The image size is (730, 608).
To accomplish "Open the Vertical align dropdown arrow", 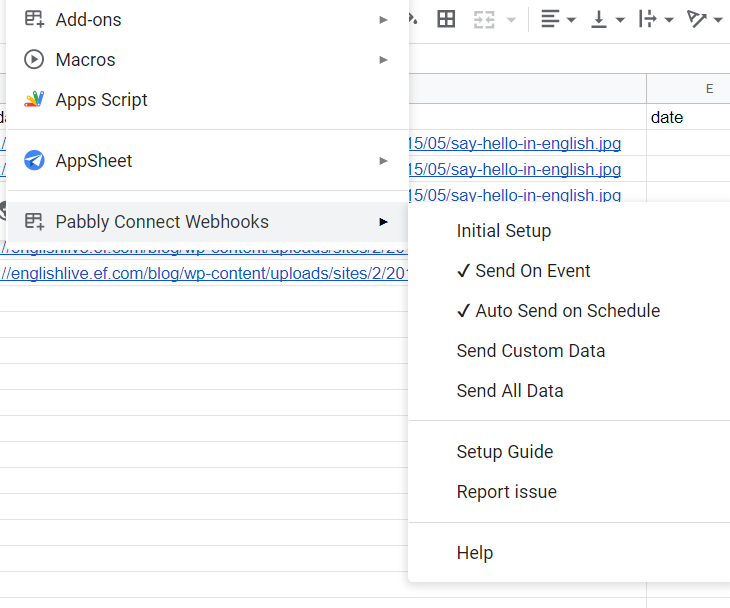I will tap(620, 20).
